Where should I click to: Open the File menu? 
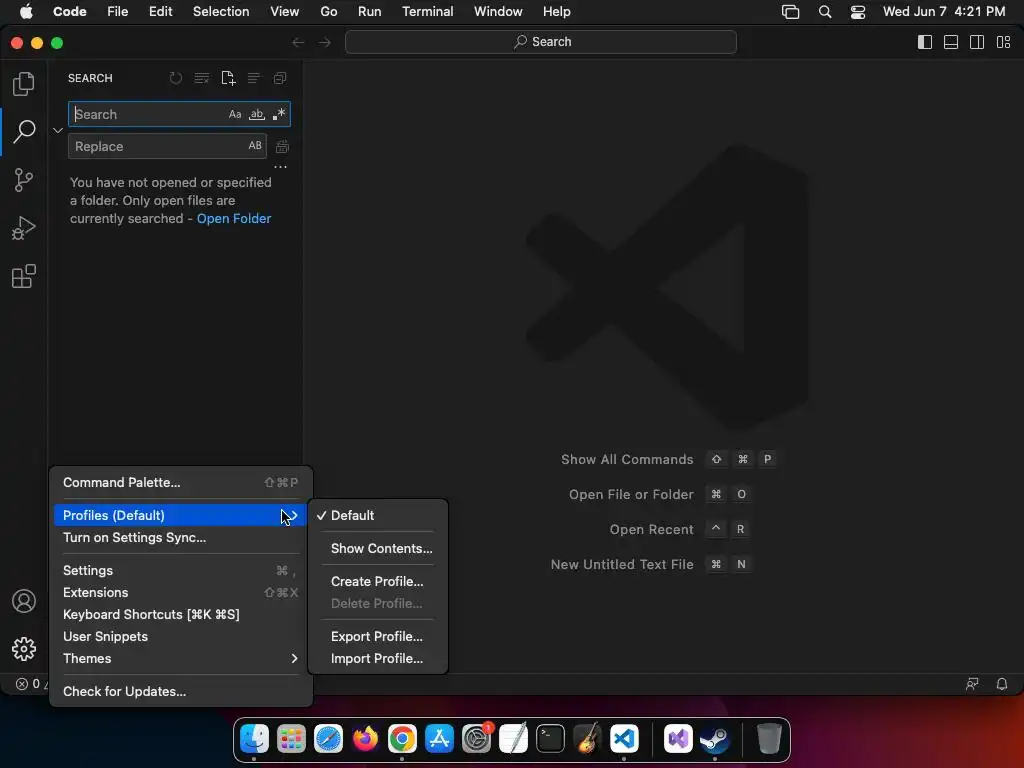click(118, 12)
